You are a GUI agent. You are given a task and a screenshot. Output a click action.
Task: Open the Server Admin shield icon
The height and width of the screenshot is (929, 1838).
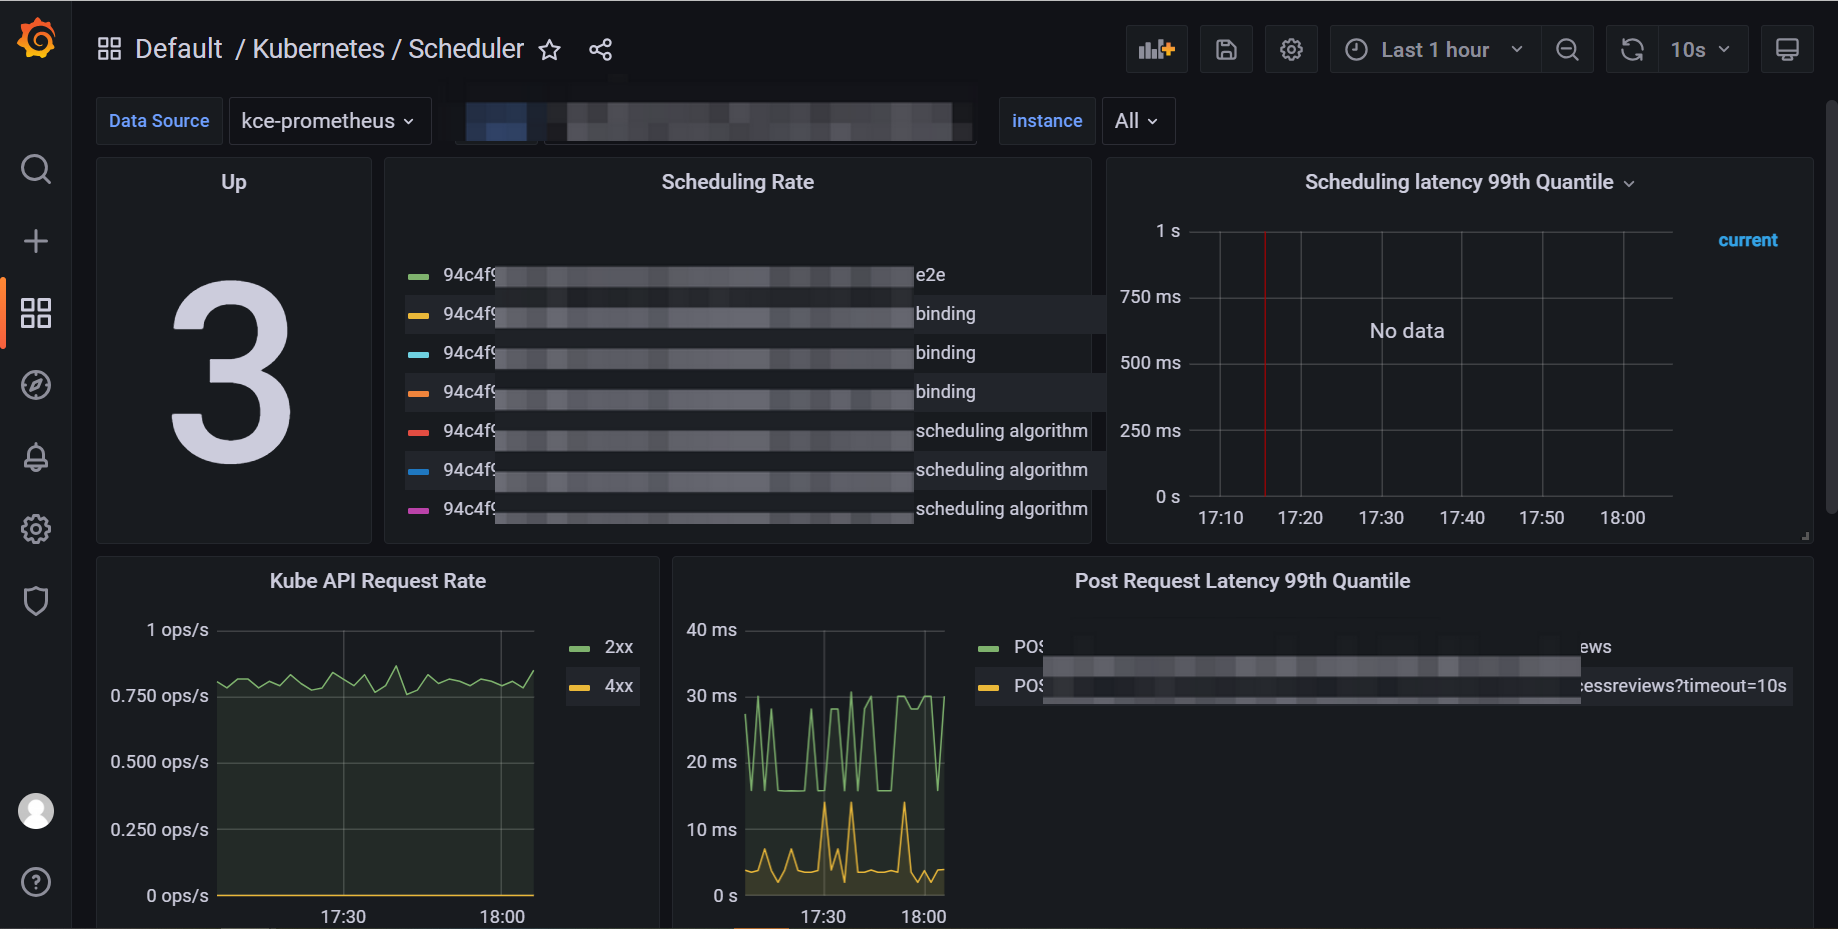[x=36, y=601]
